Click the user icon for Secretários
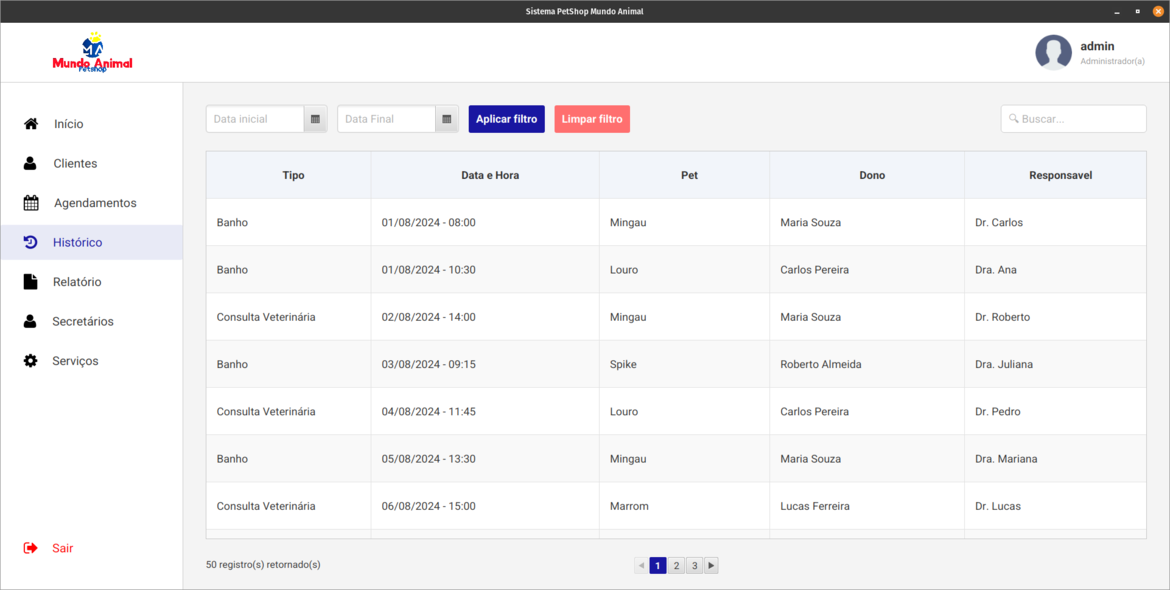1170x590 pixels. (x=30, y=321)
